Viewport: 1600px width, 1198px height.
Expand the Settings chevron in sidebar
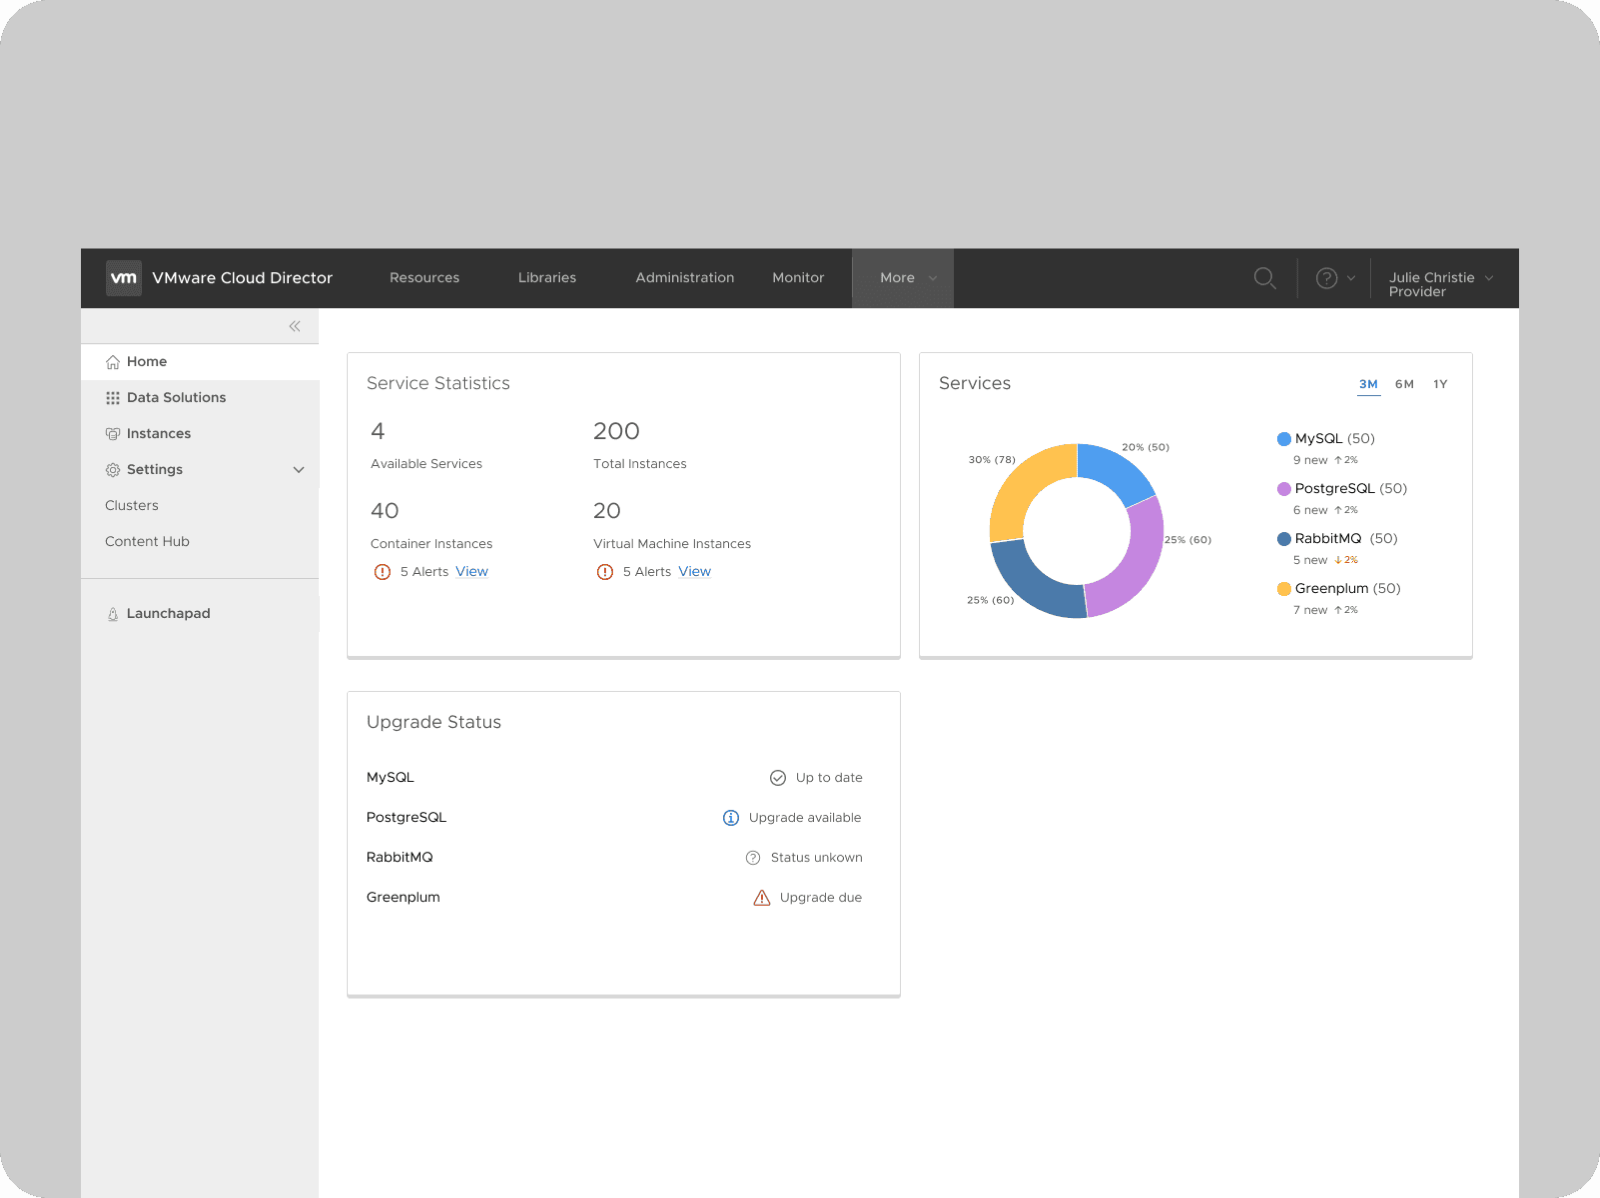(298, 470)
